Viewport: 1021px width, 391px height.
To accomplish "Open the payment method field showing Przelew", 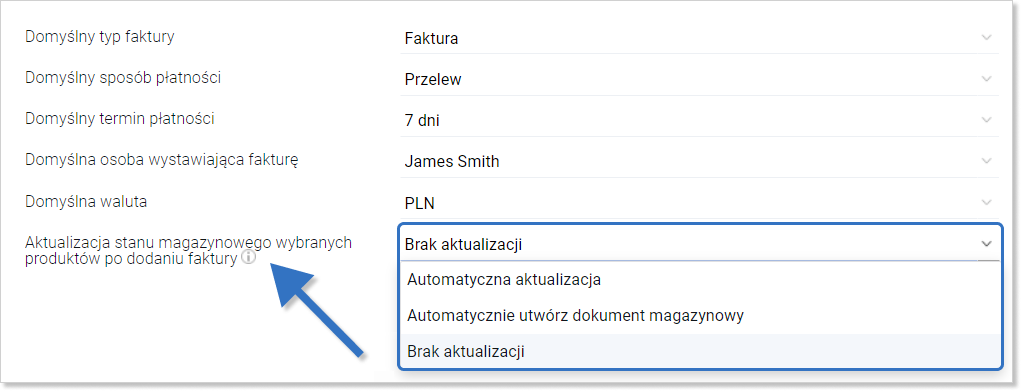I will point(699,79).
